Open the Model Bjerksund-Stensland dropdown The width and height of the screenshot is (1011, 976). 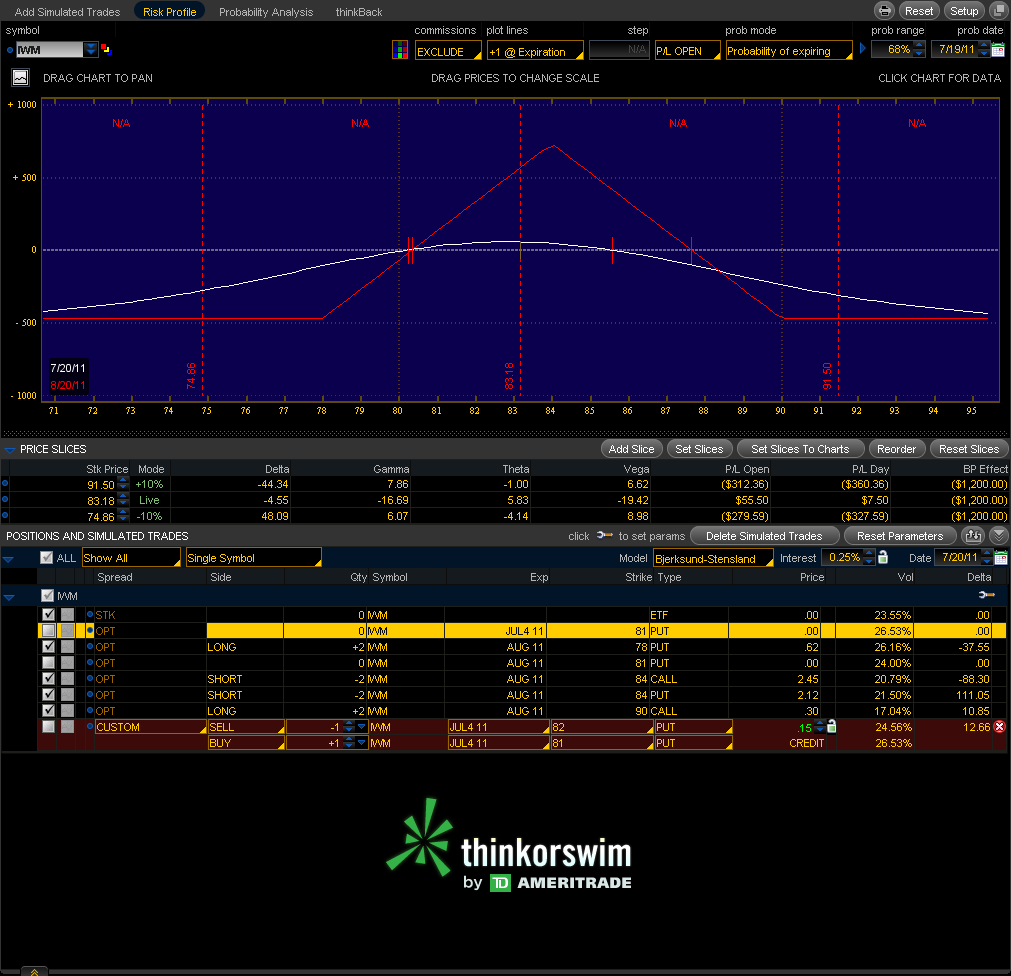coord(713,558)
